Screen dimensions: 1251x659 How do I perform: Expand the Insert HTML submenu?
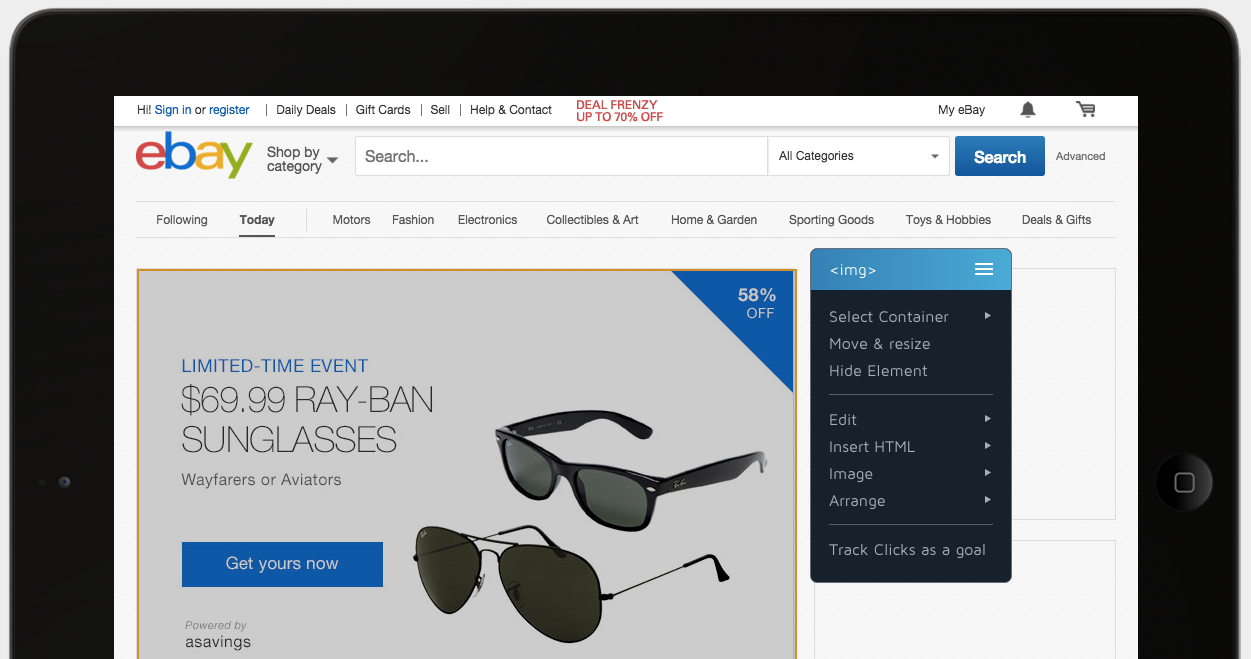[x=910, y=447]
